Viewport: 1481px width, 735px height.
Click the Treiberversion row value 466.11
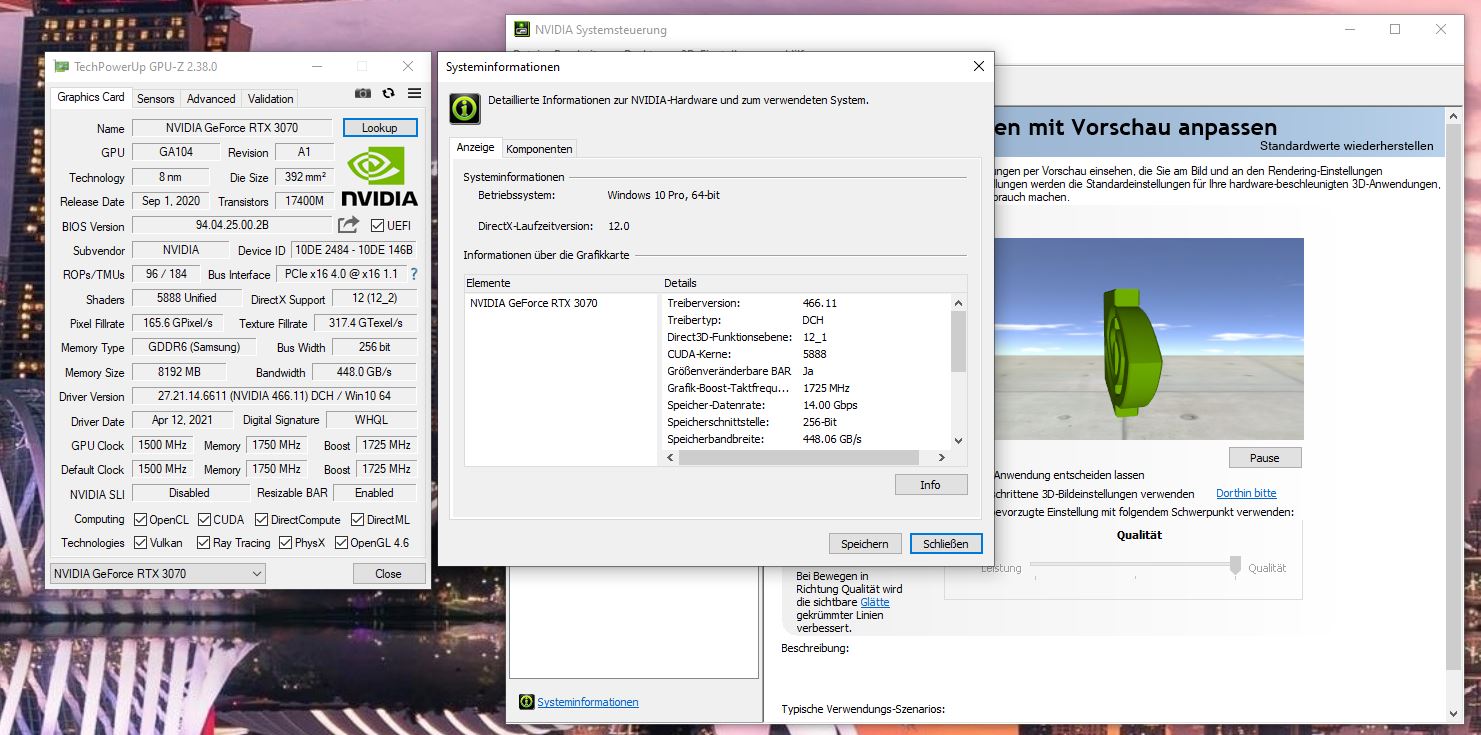coord(820,302)
